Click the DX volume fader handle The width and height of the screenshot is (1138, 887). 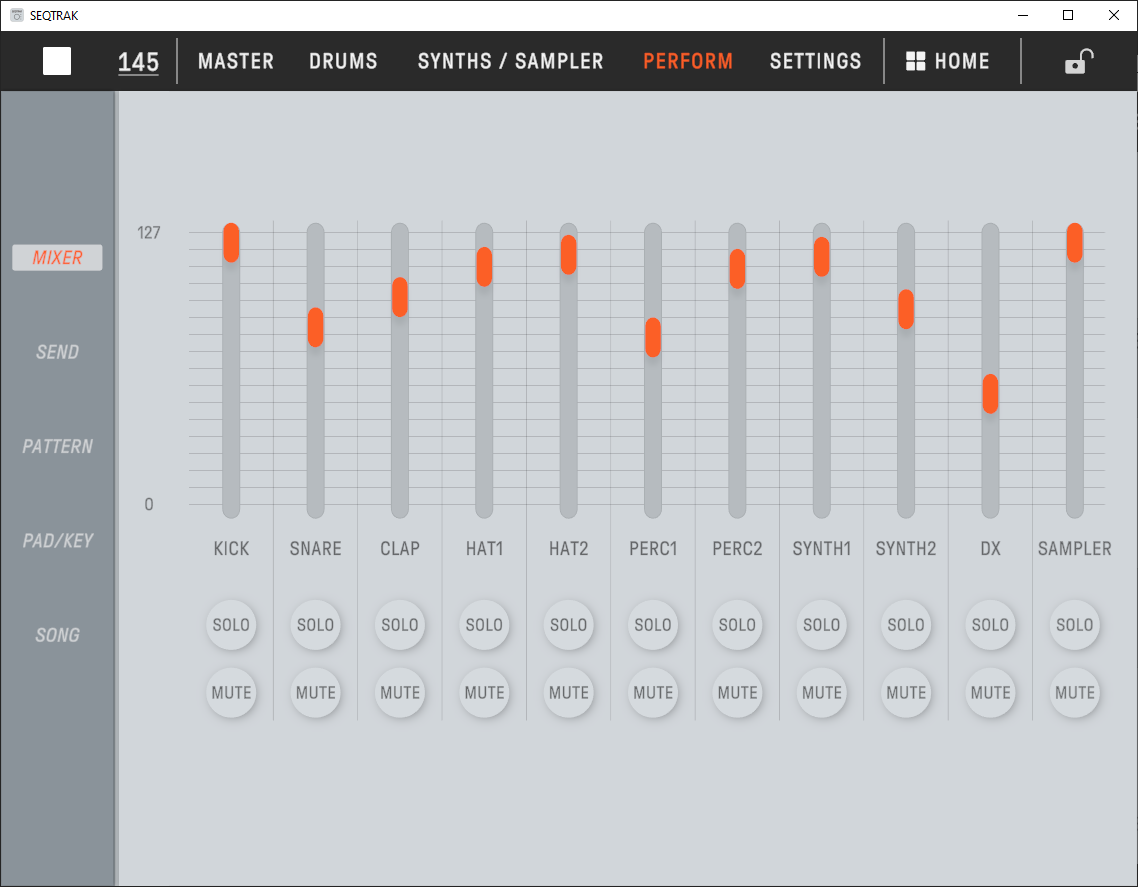click(990, 394)
